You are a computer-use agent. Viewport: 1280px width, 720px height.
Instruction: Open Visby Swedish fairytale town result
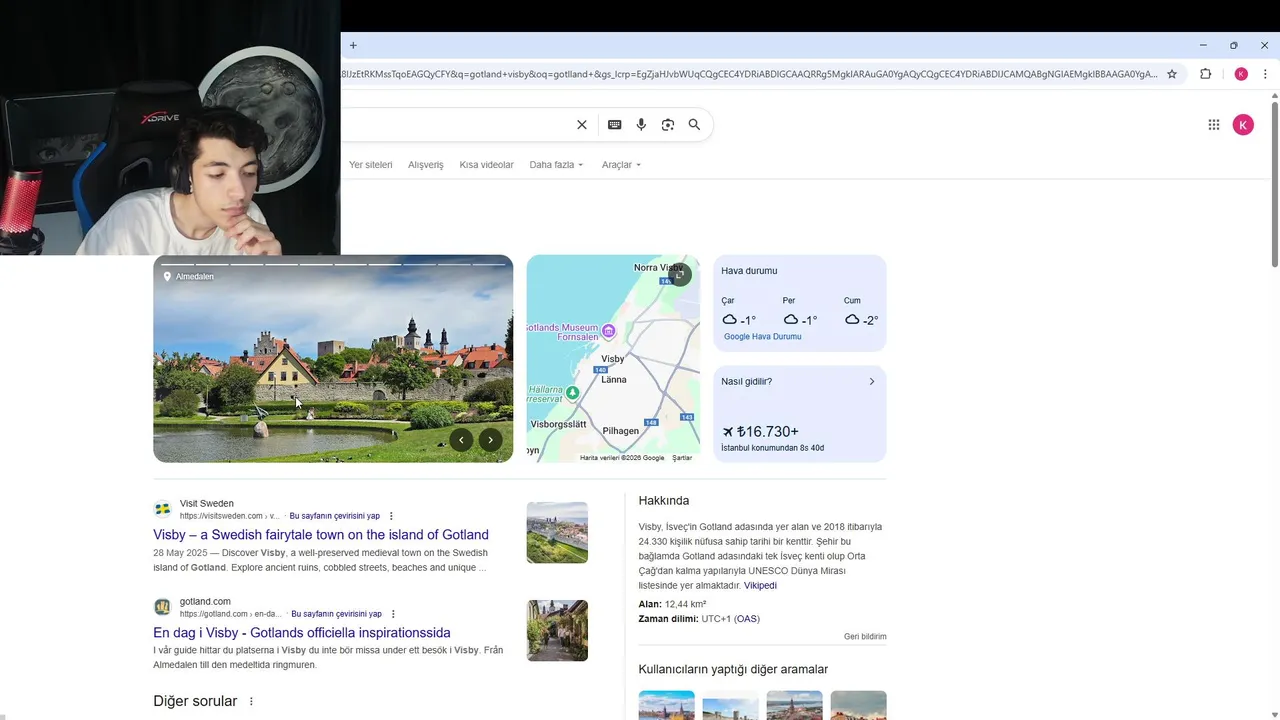coord(321,535)
